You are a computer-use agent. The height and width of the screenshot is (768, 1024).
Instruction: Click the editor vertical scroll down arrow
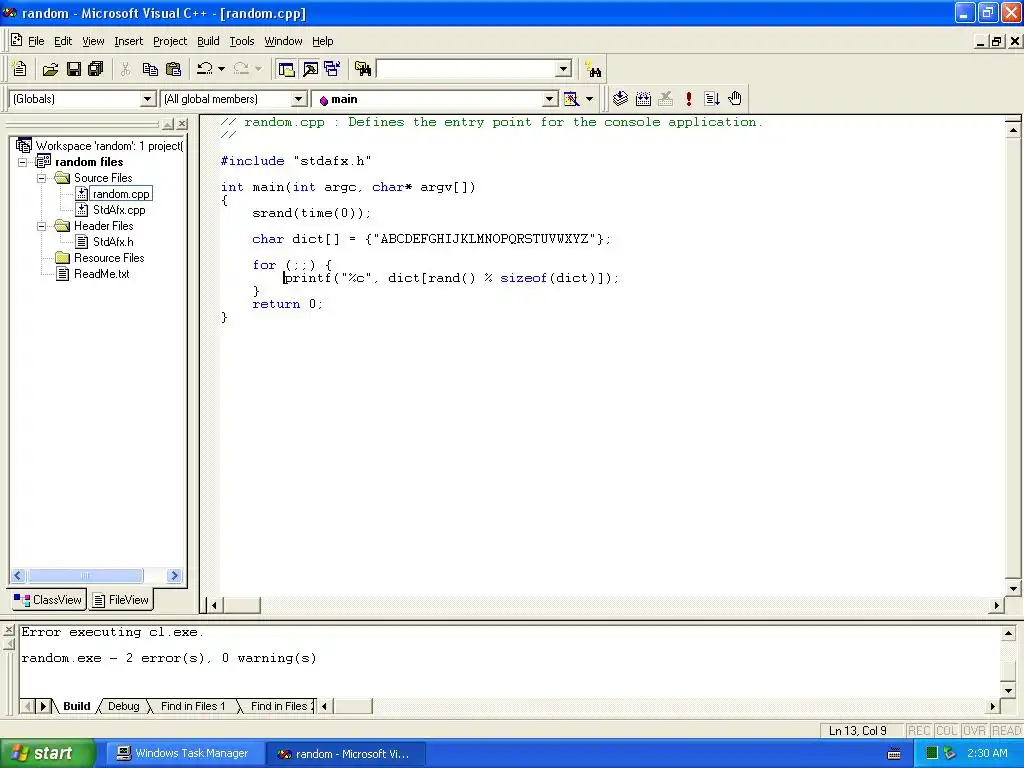(1013, 588)
